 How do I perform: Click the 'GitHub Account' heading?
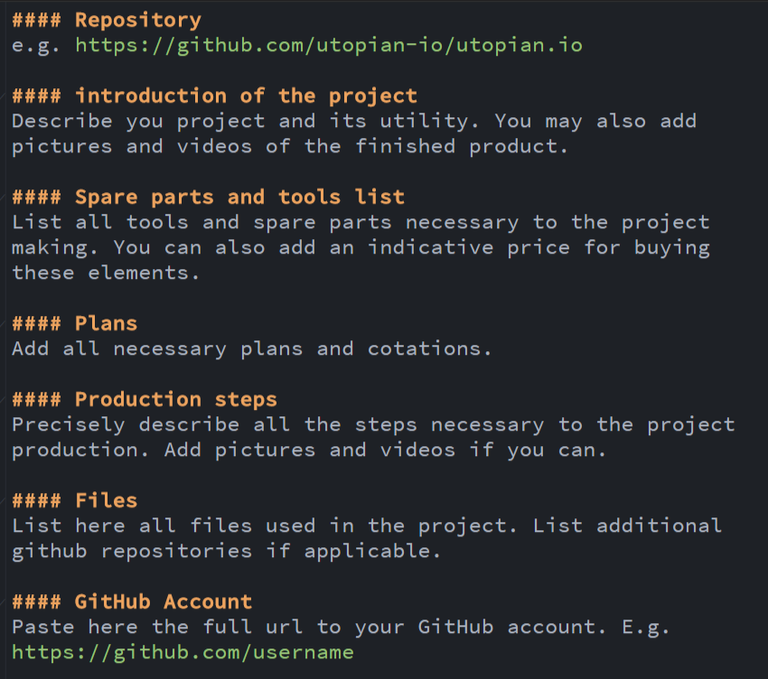coord(163,601)
